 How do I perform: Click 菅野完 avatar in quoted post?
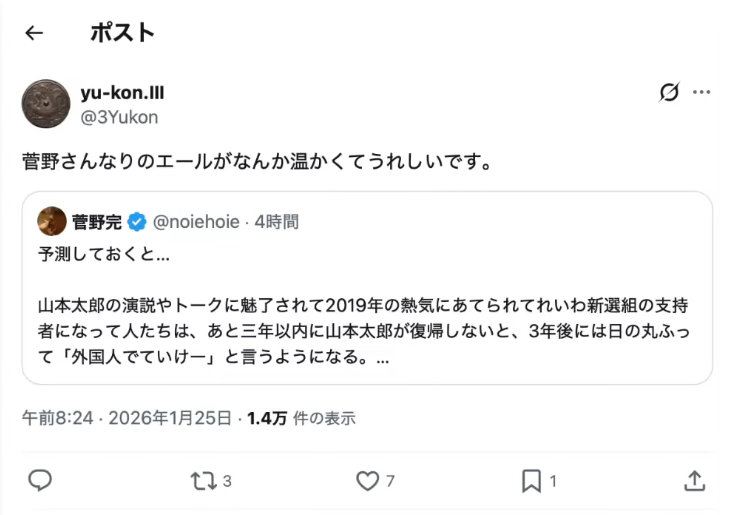pos(52,221)
